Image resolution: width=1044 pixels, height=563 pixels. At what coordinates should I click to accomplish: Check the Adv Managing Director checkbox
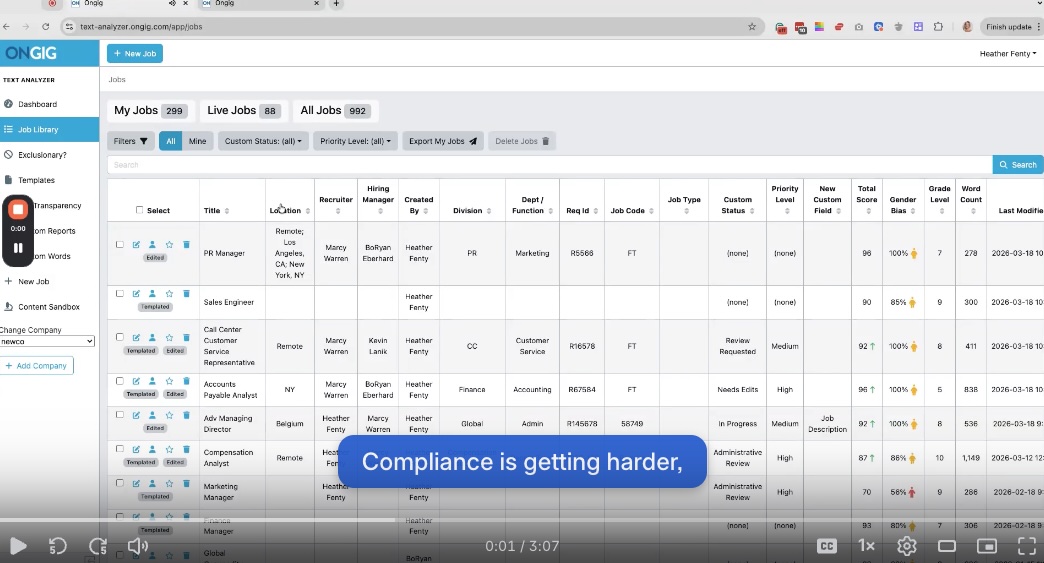pyautogui.click(x=120, y=415)
